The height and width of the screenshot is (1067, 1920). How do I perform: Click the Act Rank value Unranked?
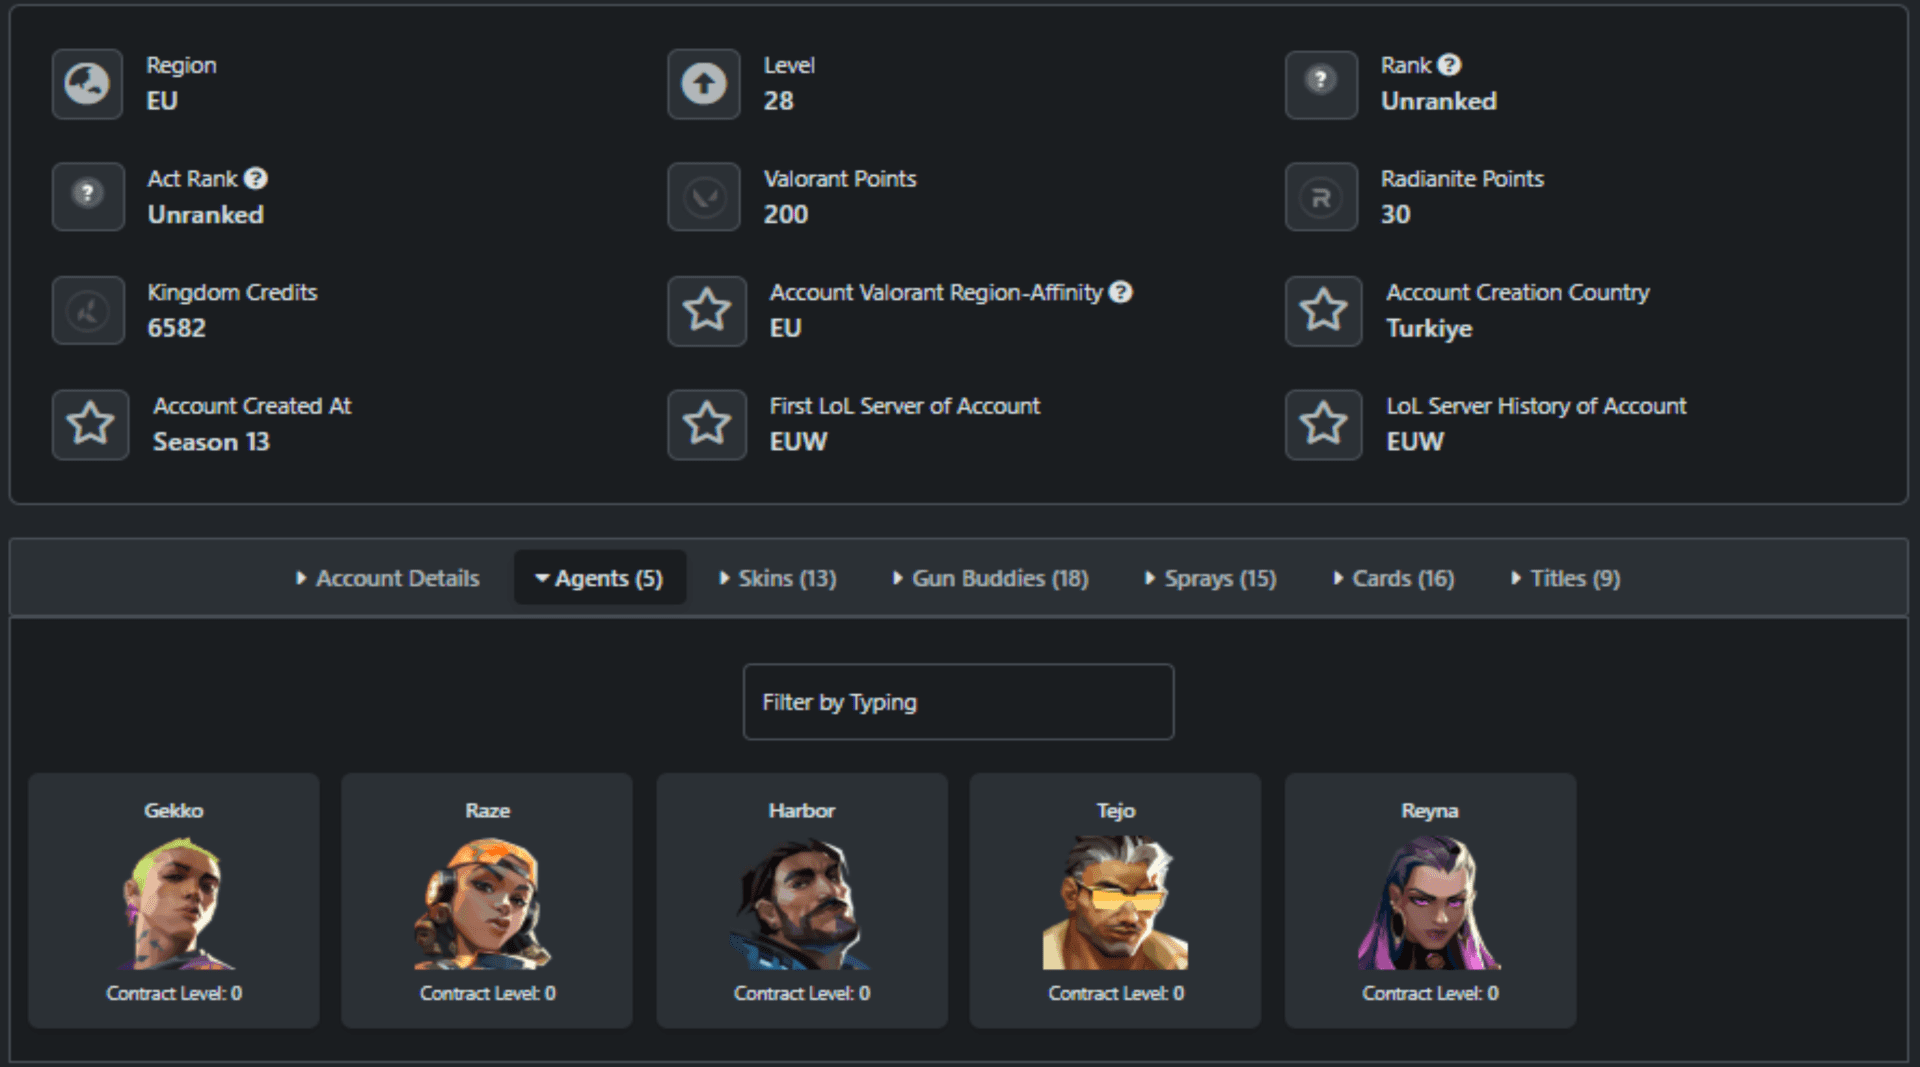[x=206, y=215]
